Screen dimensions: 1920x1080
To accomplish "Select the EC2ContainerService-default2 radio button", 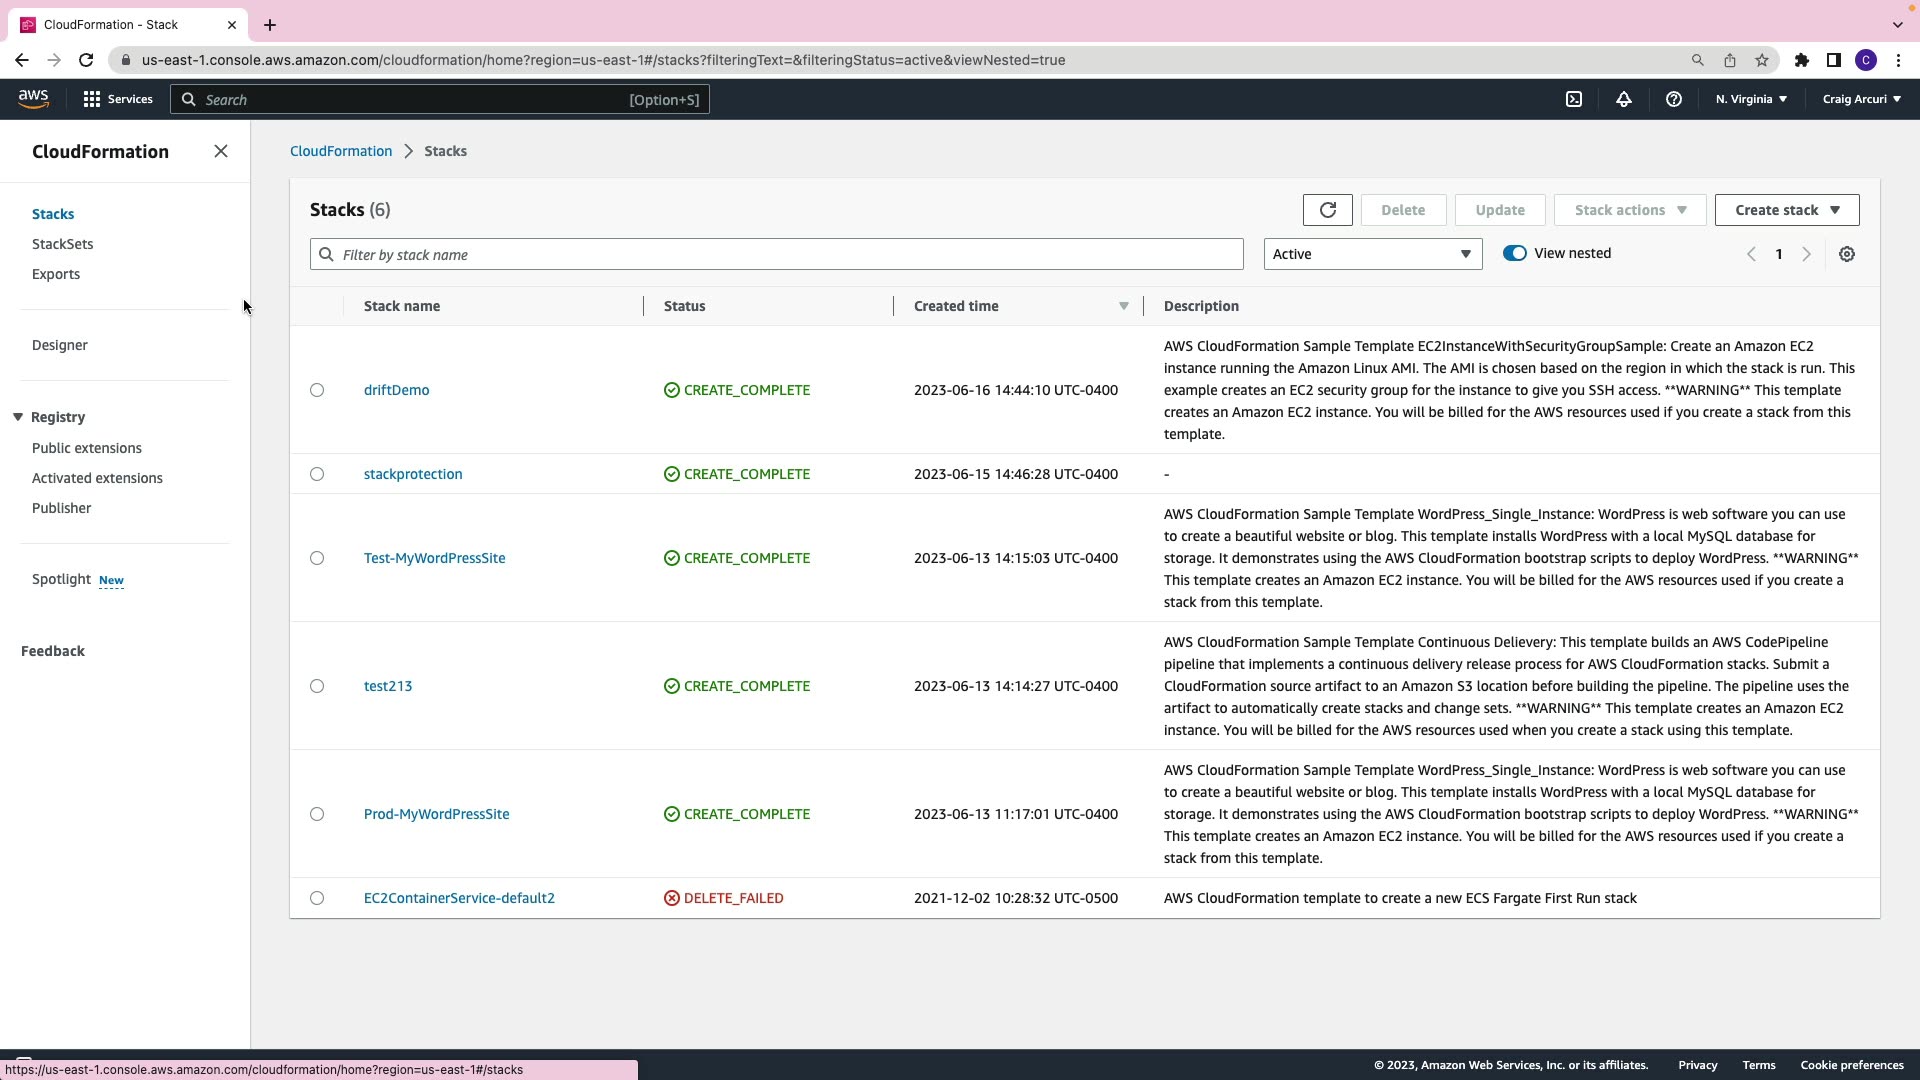I will point(317,898).
